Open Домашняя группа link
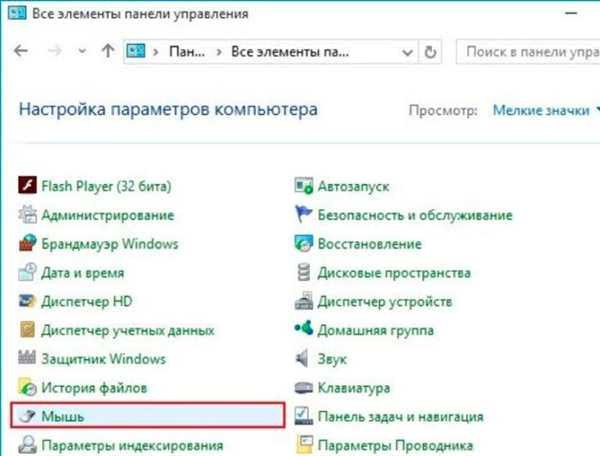The width and height of the screenshot is (600, 456). [x=376, y=330]
